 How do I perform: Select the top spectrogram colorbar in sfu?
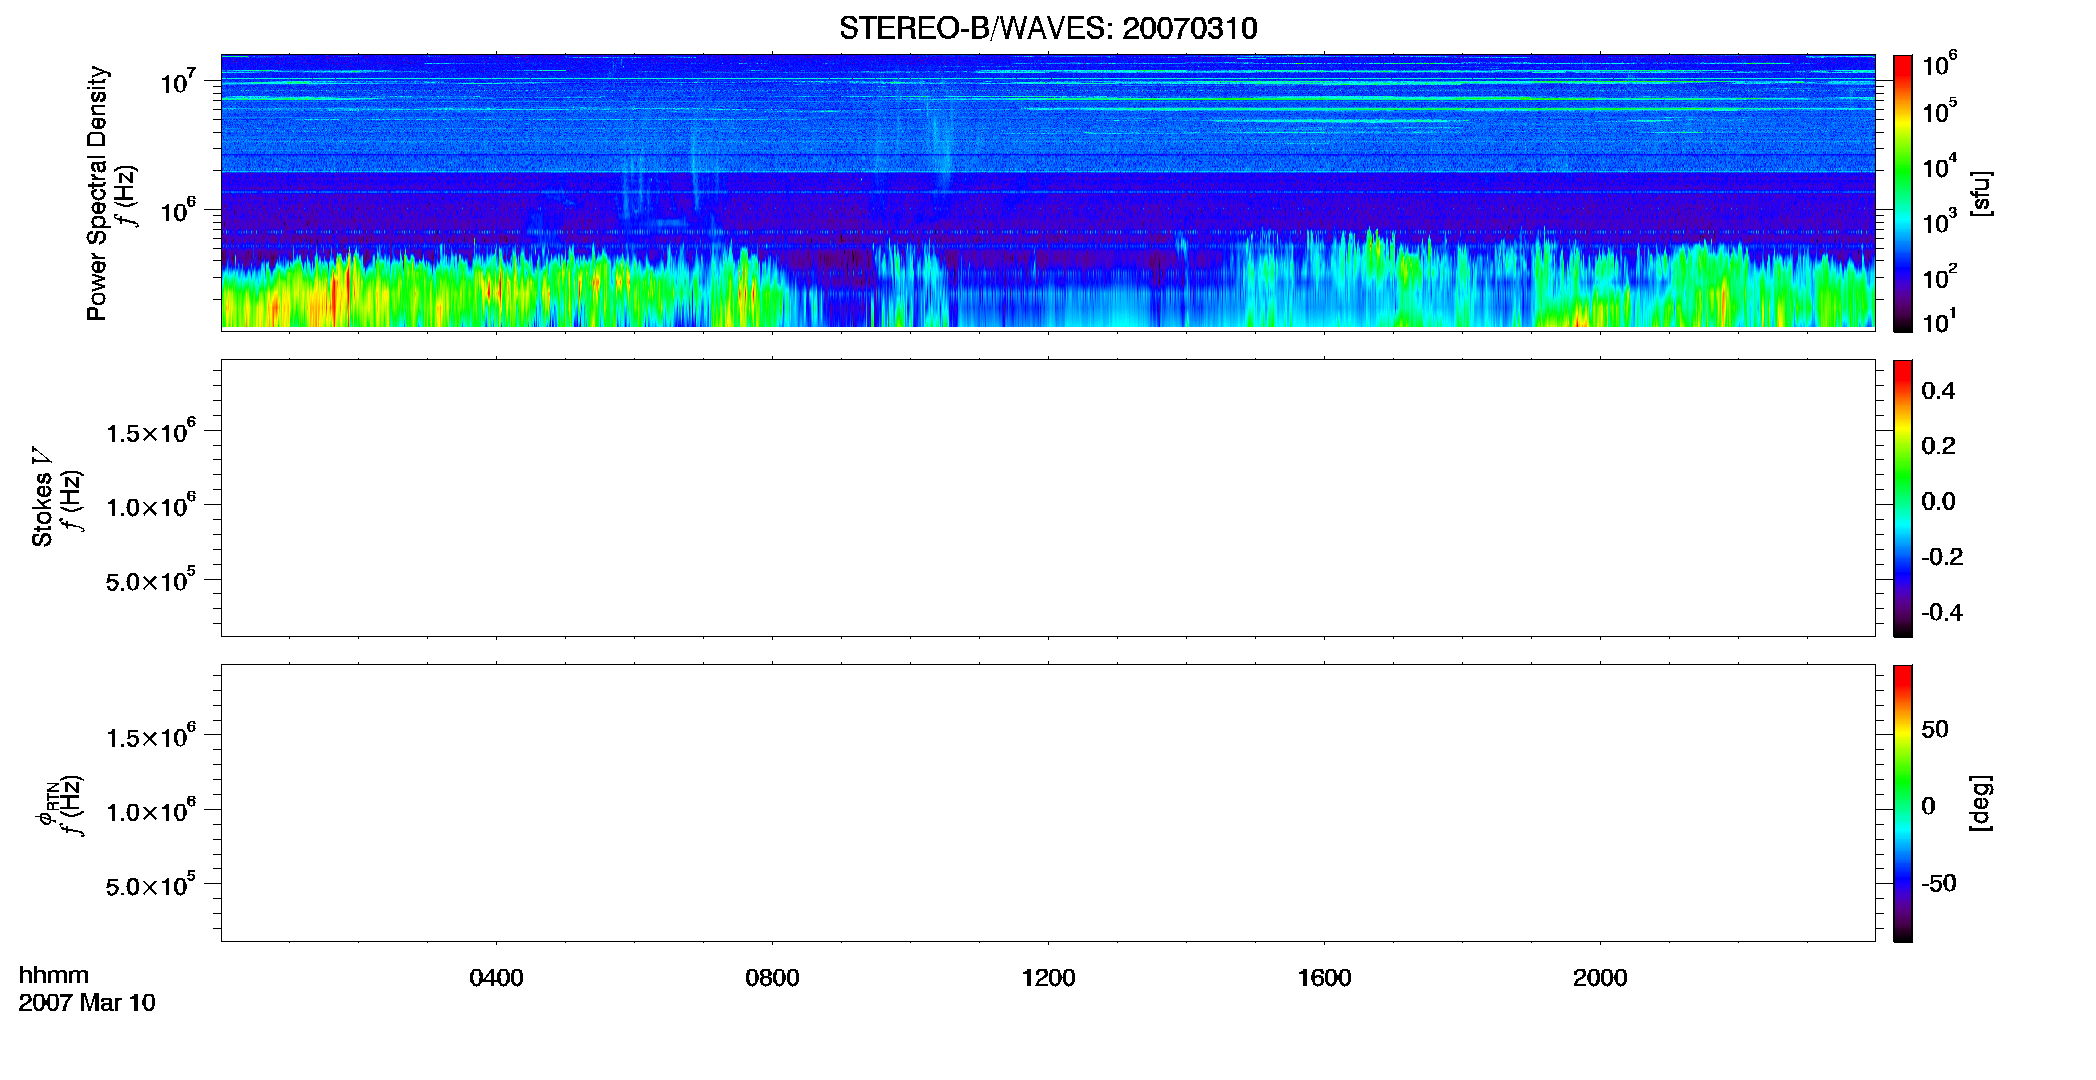(1903, 193)
